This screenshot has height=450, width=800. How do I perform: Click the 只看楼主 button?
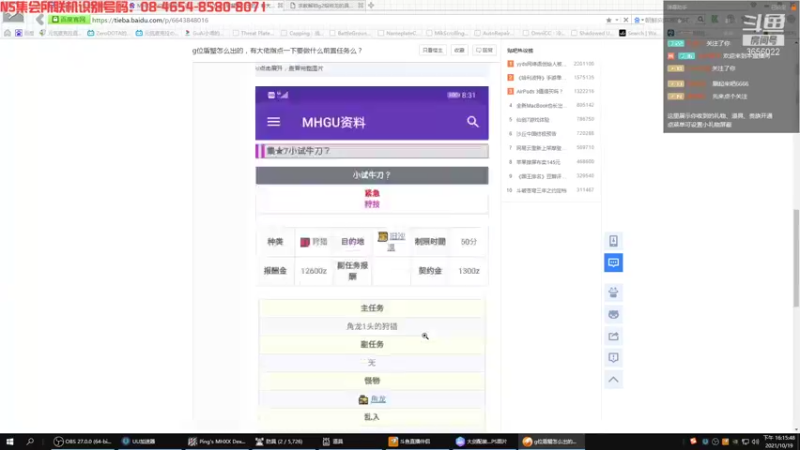(432, 50)
